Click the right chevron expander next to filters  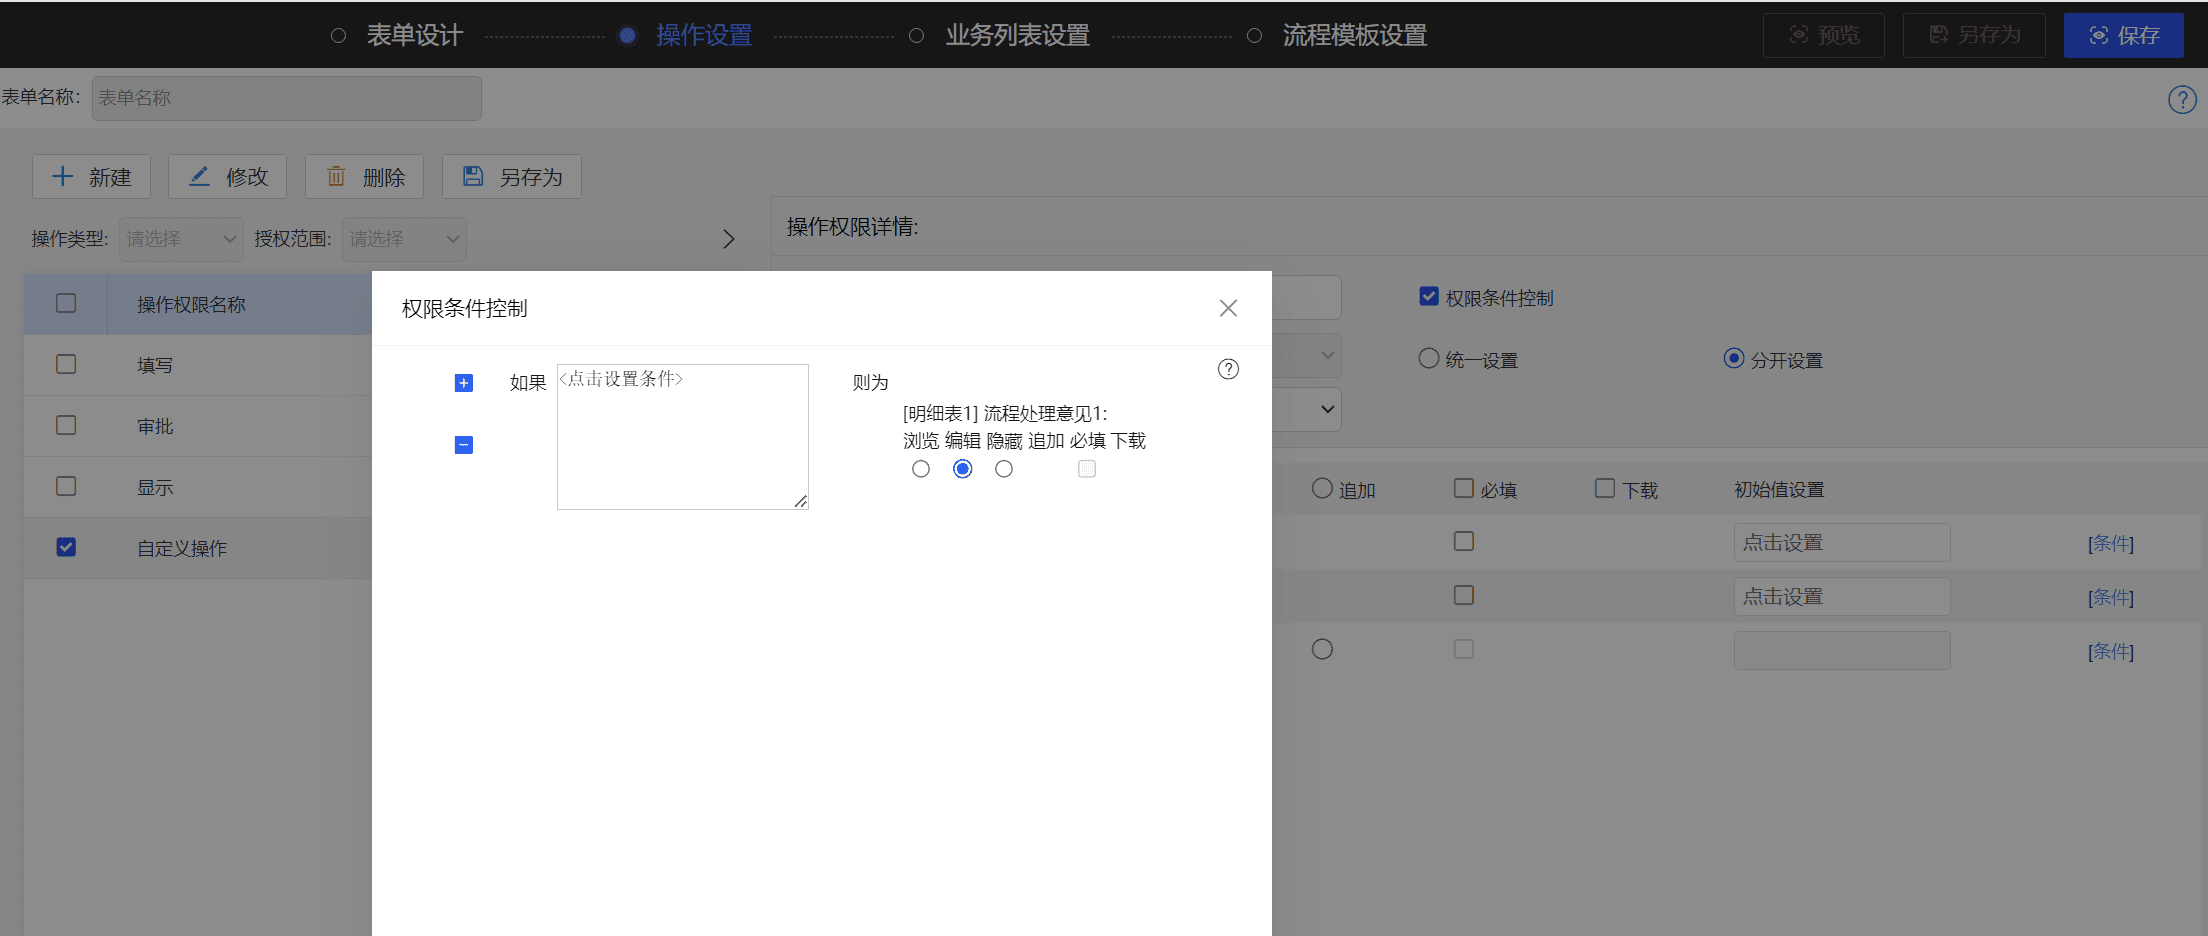pos(729,239)
